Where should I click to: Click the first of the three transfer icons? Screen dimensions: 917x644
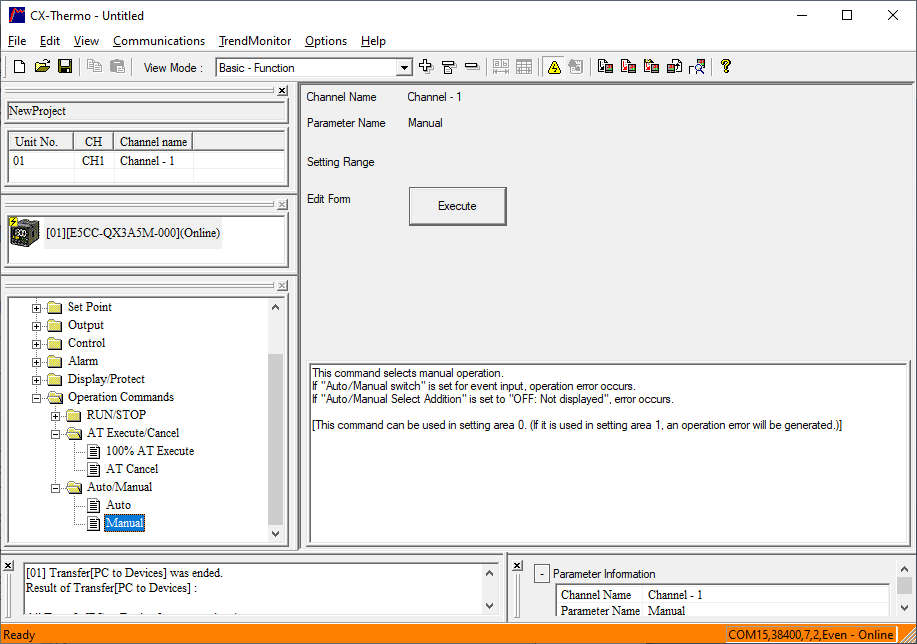(x=605, y=67)
